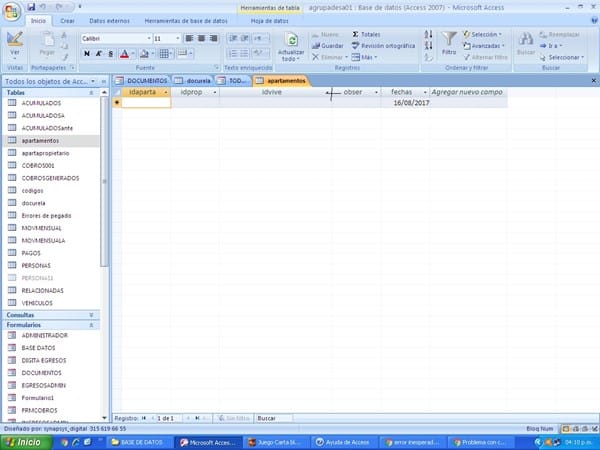Run Revisión ortográfica spell check
This screenshot has width=600, height=450.
click(x=383, y=46)
